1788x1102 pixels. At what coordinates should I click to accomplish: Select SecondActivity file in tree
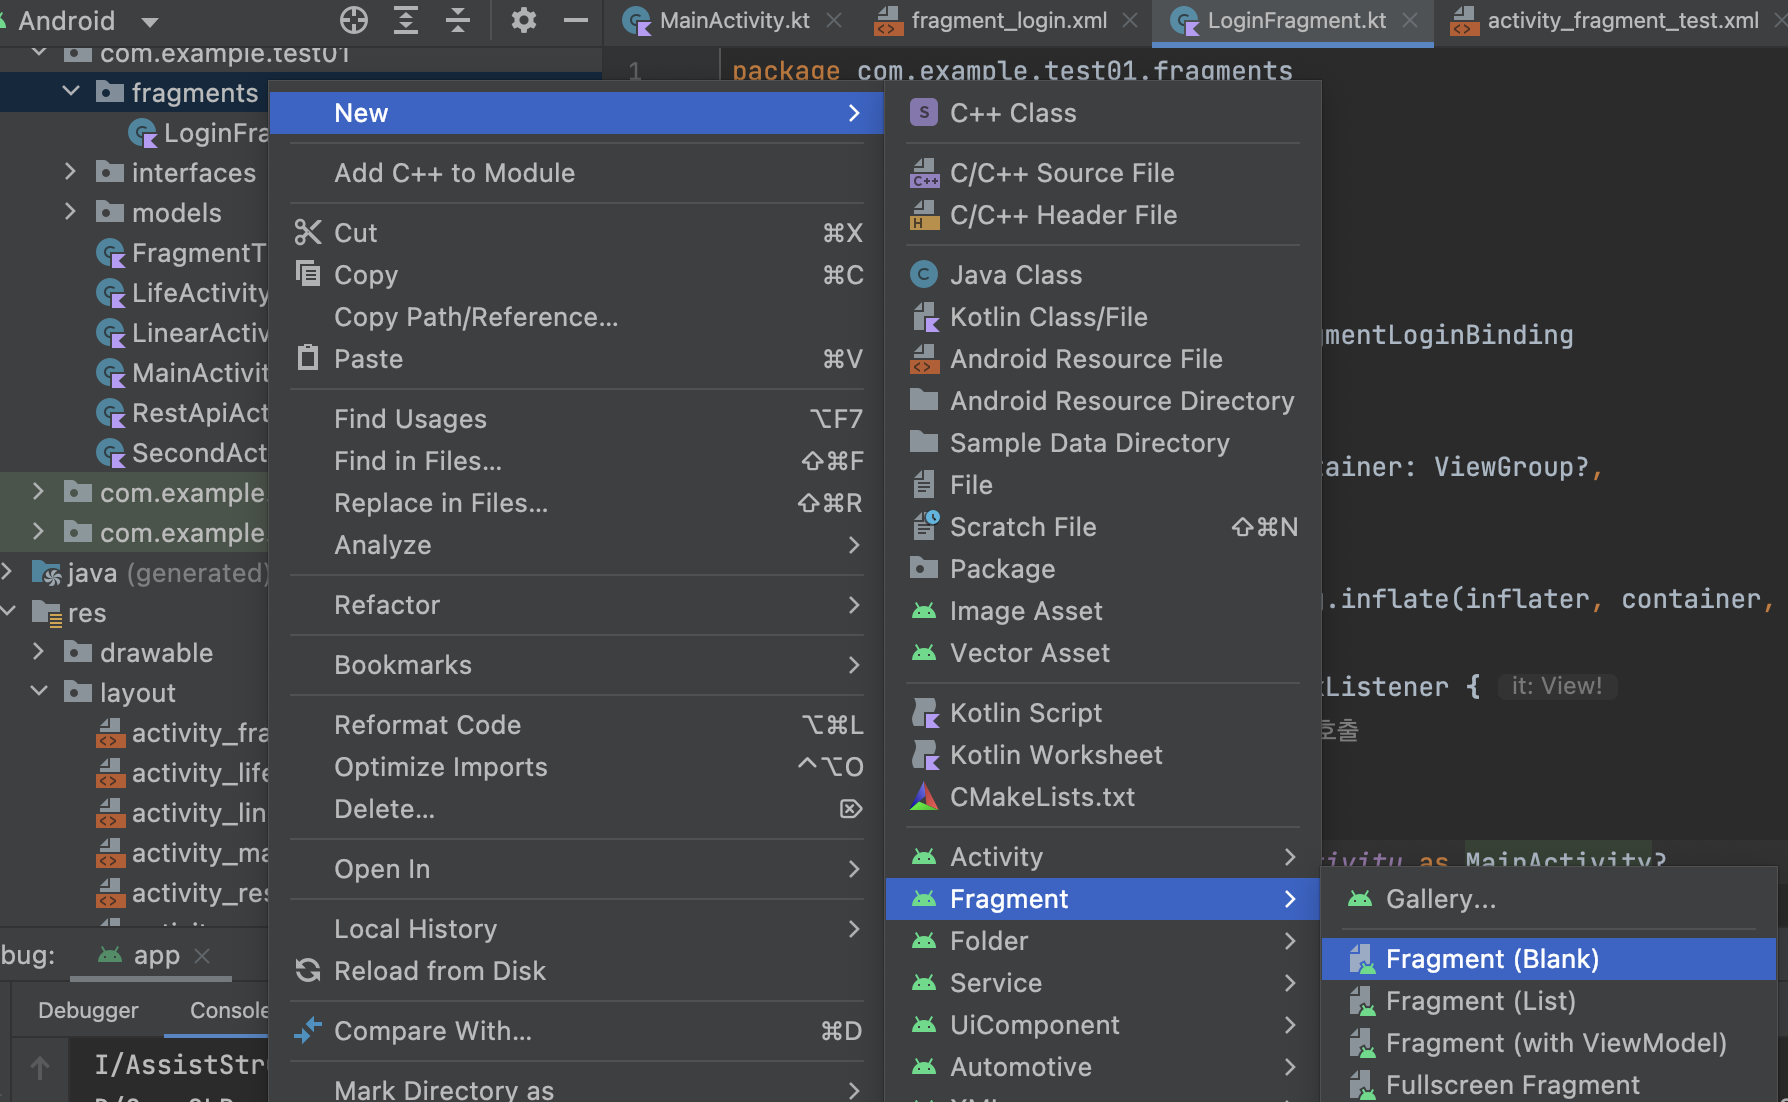[x=183, y=453]
